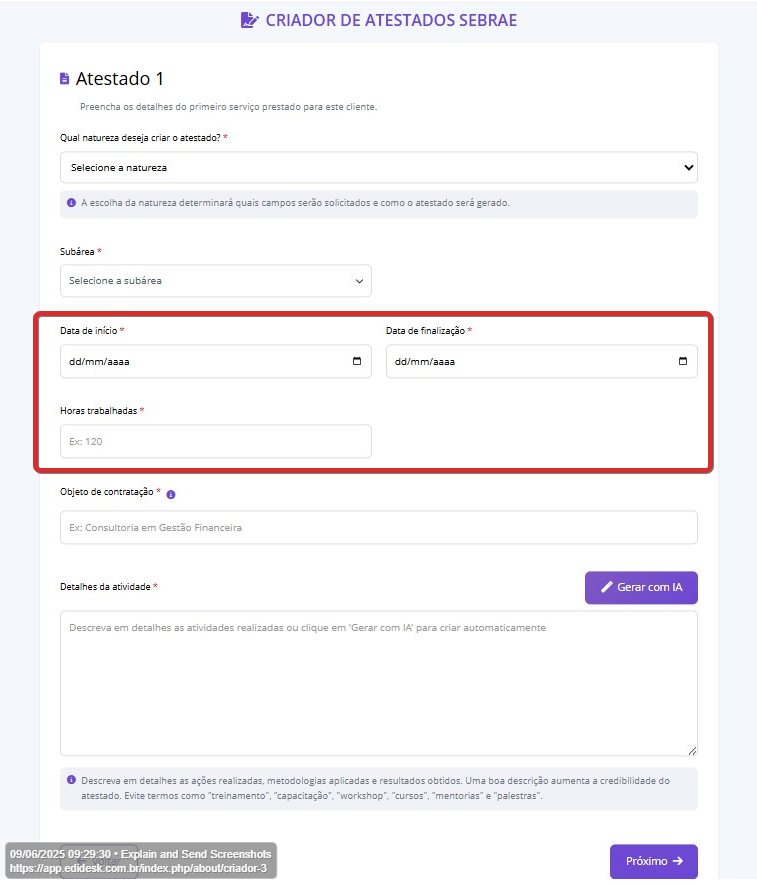Click inside the 'Detalhes da atividade' textarea
Screen dimensions: 757x885
pos(378,682)
